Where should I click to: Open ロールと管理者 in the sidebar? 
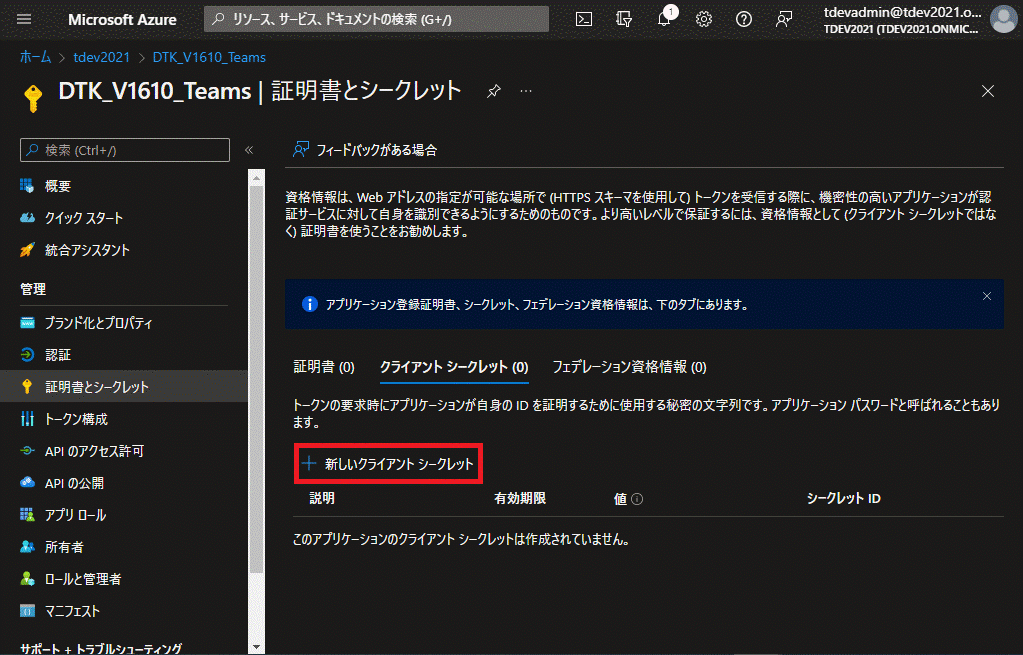(82, 579)
